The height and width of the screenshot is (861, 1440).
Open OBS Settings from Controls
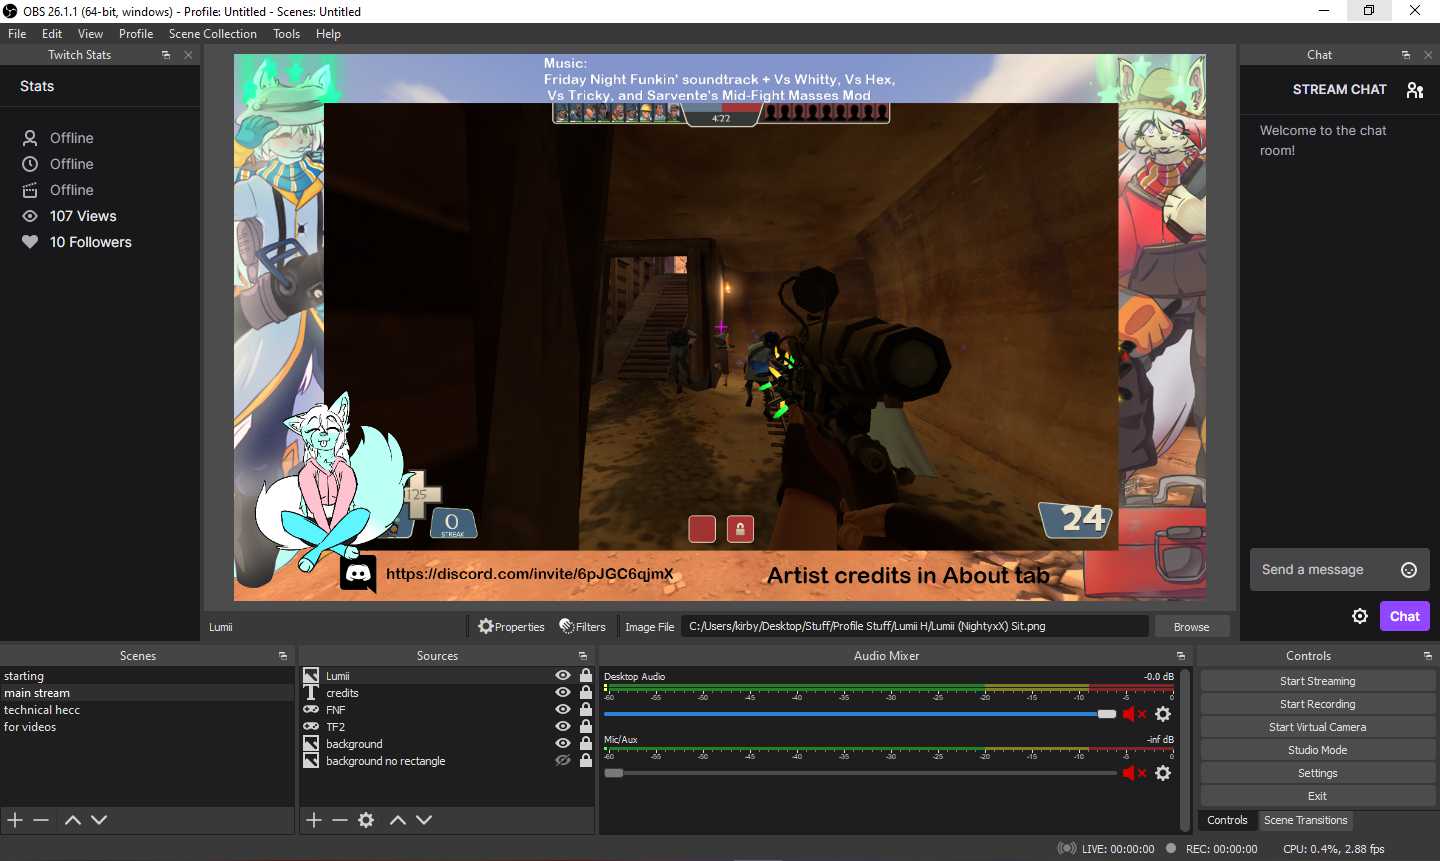(1318, 773)
